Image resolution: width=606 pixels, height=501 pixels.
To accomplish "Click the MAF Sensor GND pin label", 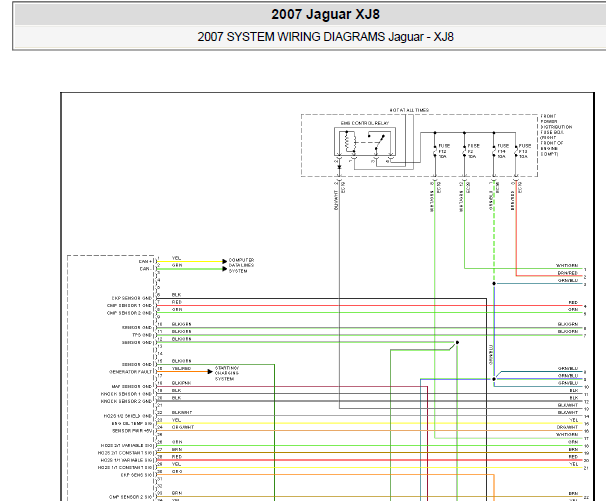I will 132,387.
